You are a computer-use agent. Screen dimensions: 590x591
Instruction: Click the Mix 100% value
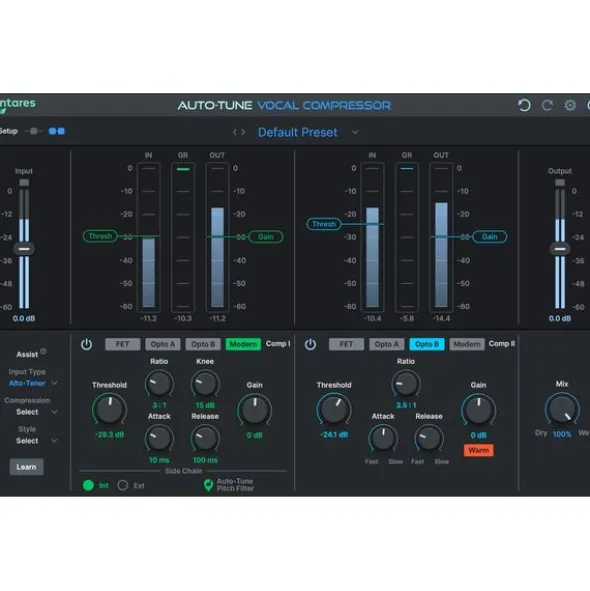click(x=562, y=434)
